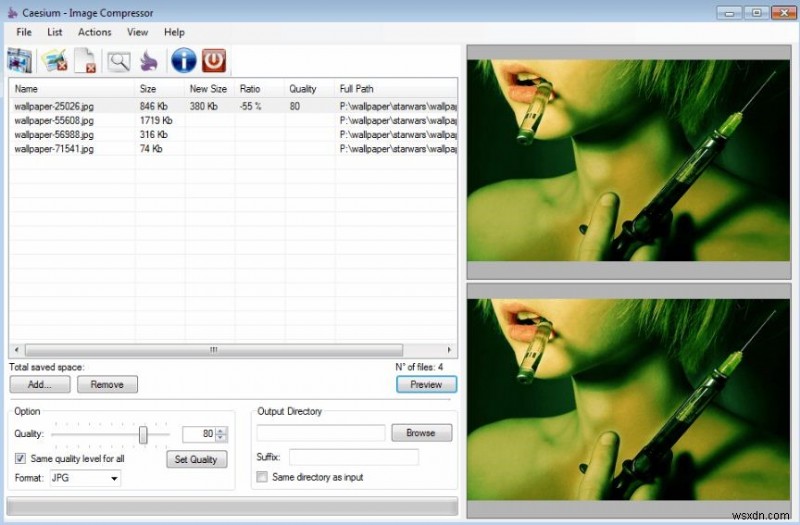Click the Suffix input field
Screen dimensions: 800x525
click(x=354, y=457)
